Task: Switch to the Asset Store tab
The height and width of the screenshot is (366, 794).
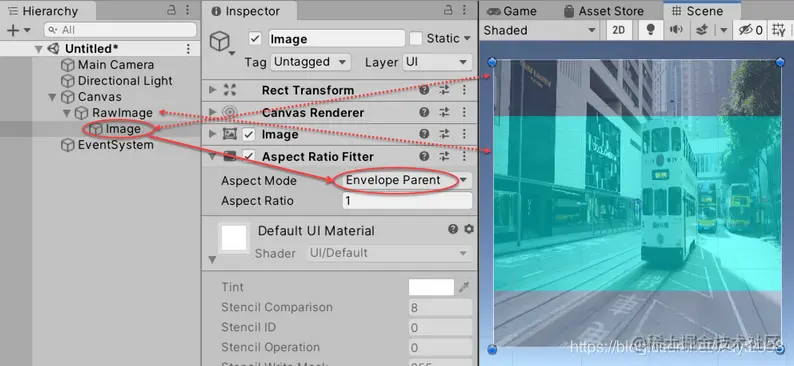Action: (x=604, y=11)
